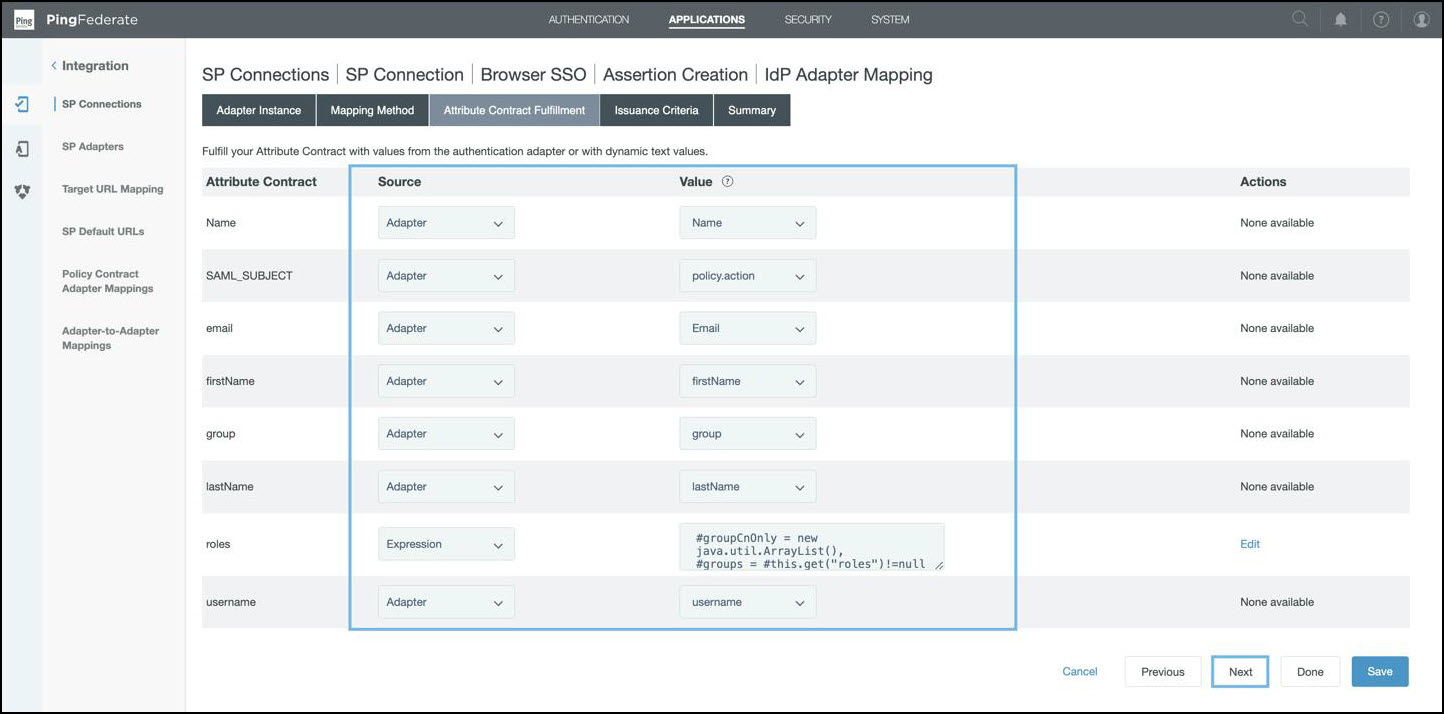Open the notifications bell icon
This screenshot has height=714, width=1444.
(x=1340, y=19)
